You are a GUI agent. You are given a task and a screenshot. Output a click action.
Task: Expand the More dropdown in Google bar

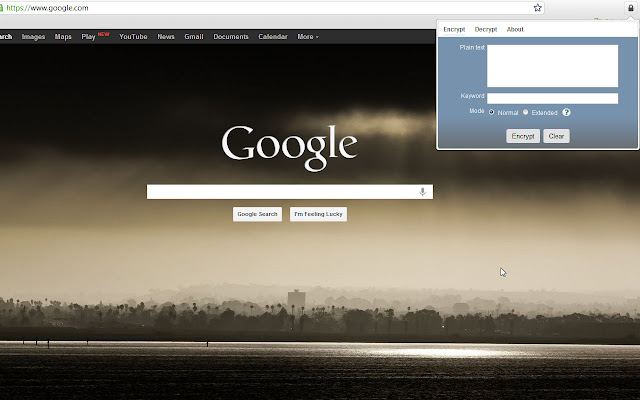(308, 37)
